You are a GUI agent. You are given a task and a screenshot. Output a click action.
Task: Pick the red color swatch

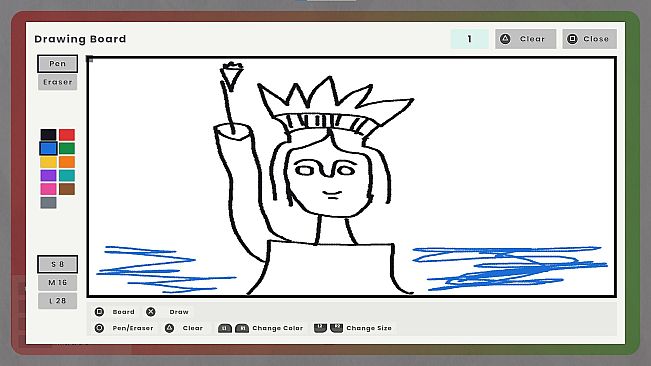(67, 134)
